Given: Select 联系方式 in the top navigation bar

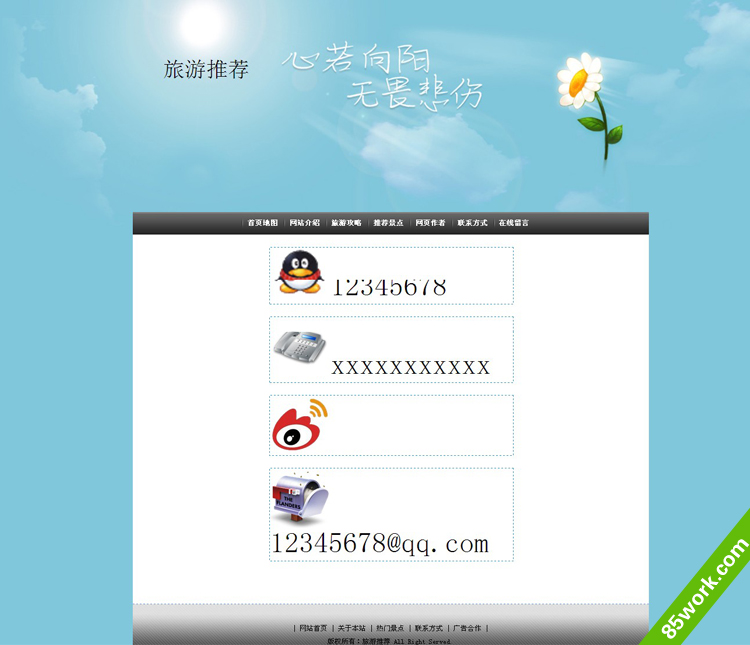Looking at the screenshot, I should click(x=472, y=223).
